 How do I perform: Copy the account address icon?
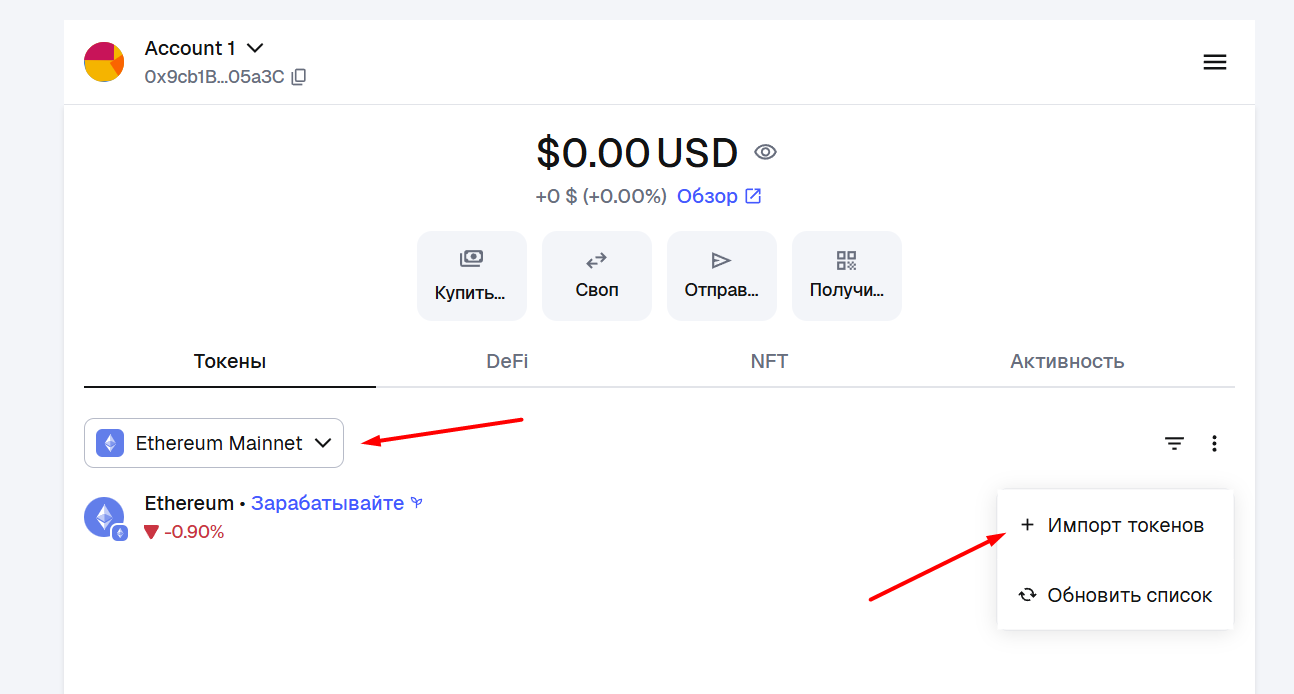(x=299, y=77)
